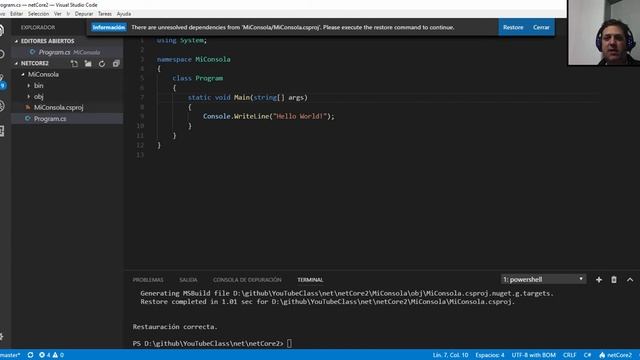Click the C# language mode indicator
Screen dimensions: 640x360
tap(587, 355)
